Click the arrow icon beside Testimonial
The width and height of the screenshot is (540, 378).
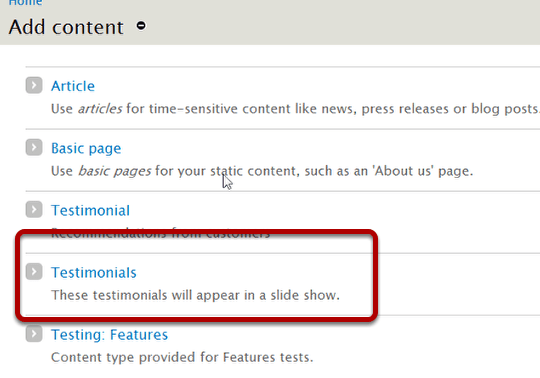34,209
